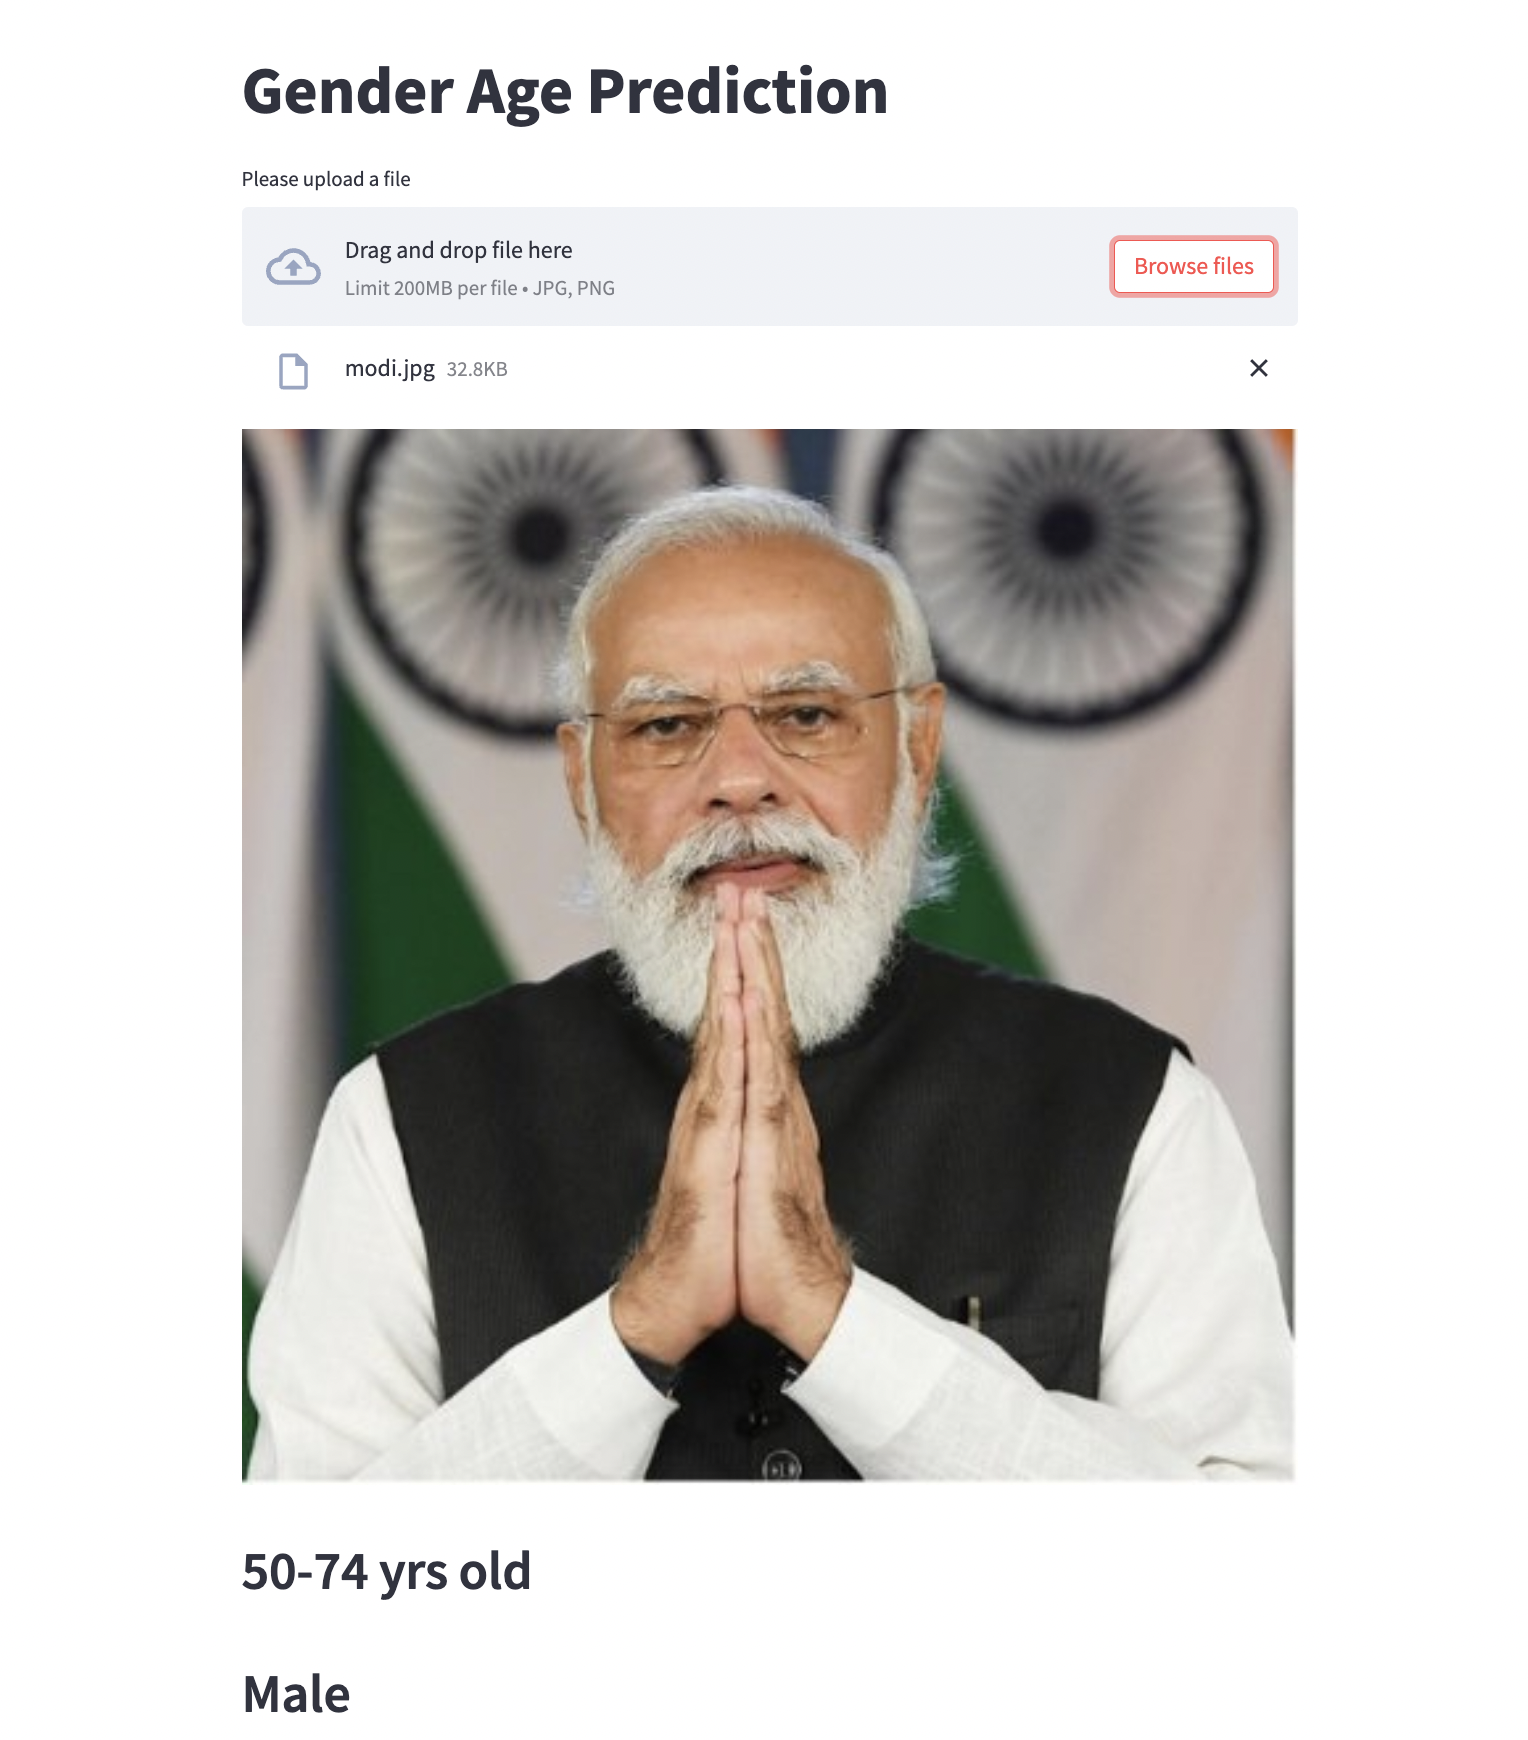This screenshot has height=1740, width=1528.
Task: Click the Gender Age Prediction heading
Action: tap(565, 92)
